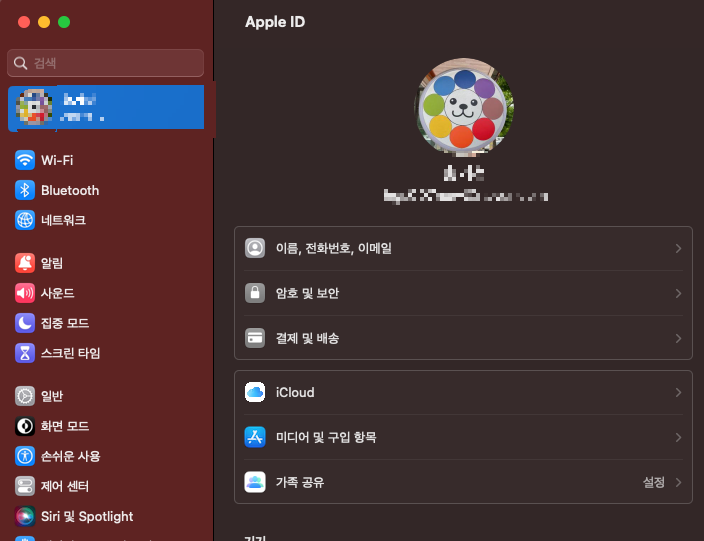Open 미디어 및 구입 항목 label

click(326, 437)
